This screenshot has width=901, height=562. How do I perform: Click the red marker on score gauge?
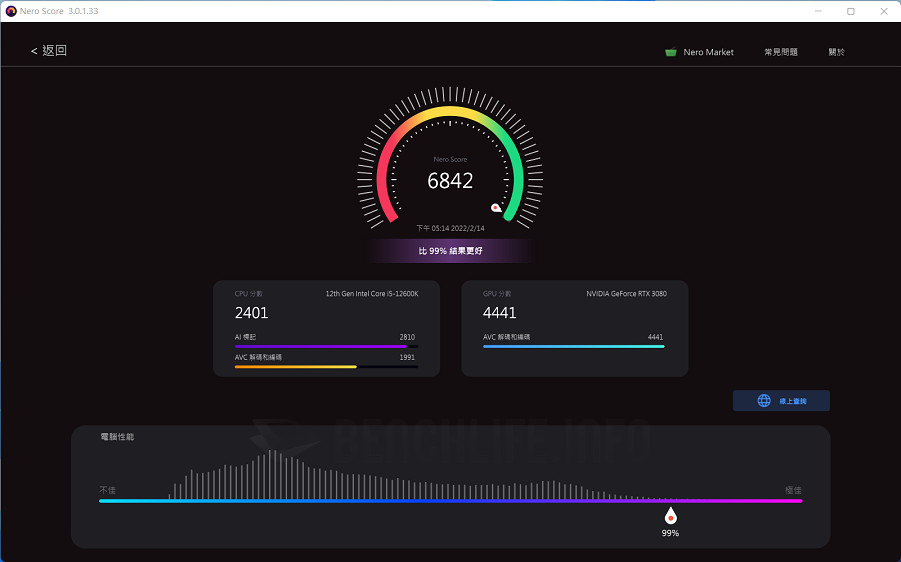pos(496,207)
